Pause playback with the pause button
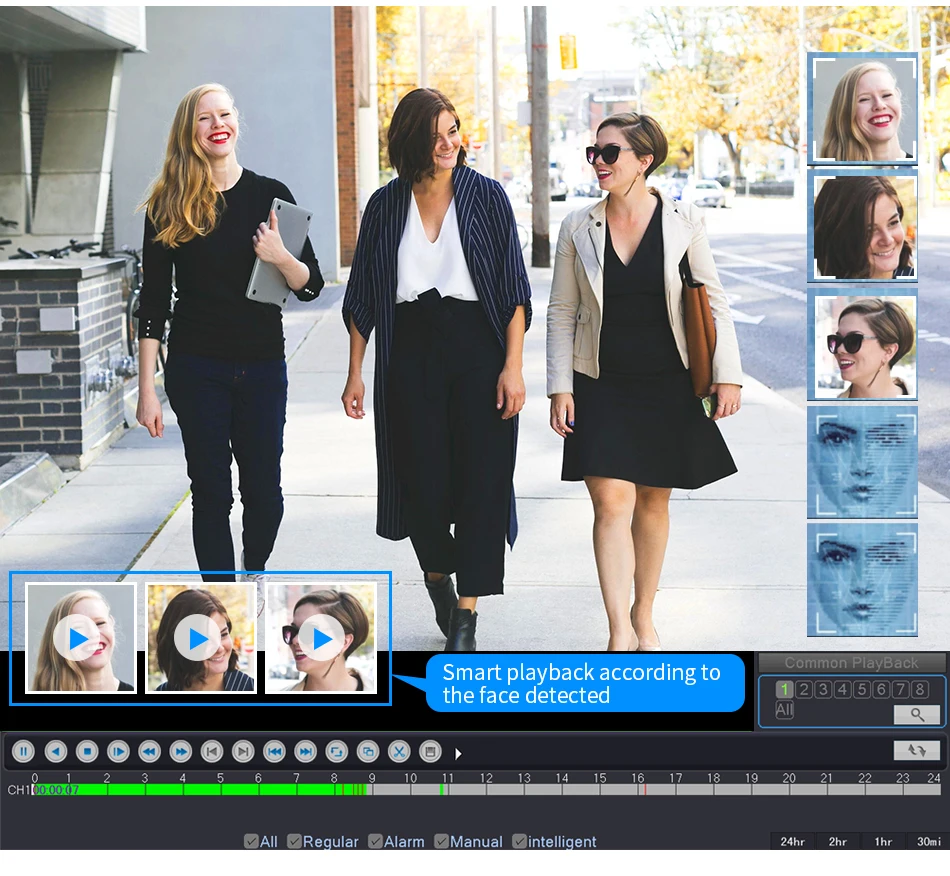This screenshot has width=950, height=876. pyautogui.click(x=24, y=752)
